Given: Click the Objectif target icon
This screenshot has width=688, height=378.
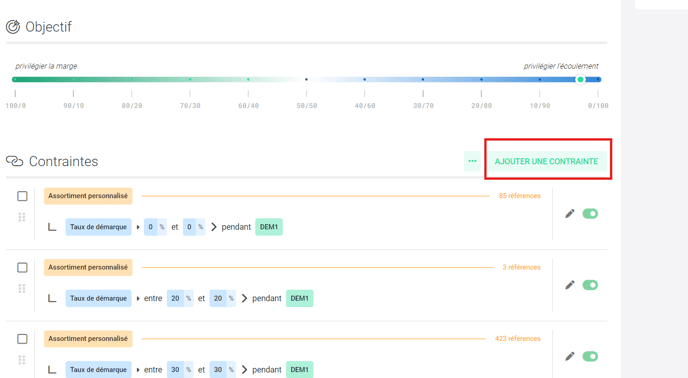Looking at the screenshot, I should pyautogui.click(x=13, y=27).
